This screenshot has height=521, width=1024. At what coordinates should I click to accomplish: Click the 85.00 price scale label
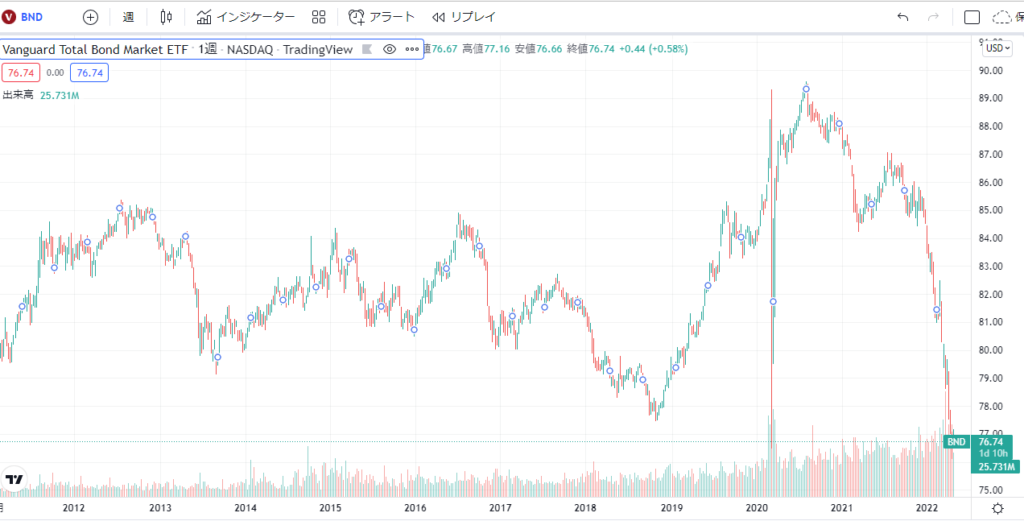pos(991,210)
